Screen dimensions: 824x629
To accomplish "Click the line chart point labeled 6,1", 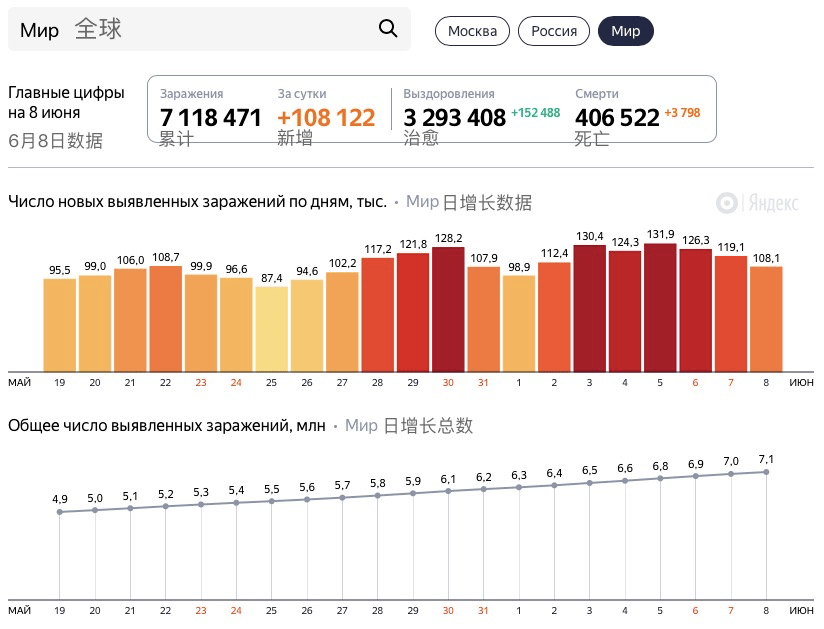I will pyautogui.click(x=448, y=491).
